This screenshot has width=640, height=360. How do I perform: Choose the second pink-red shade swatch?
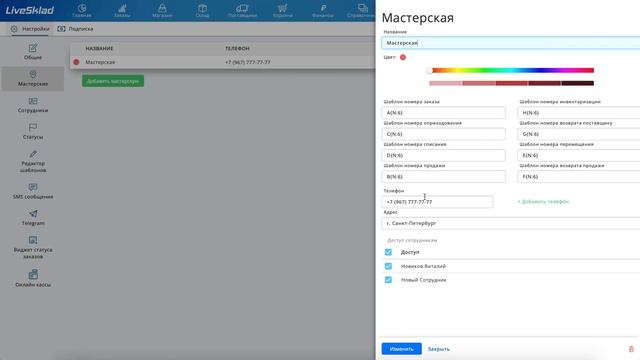click(478, 83)
